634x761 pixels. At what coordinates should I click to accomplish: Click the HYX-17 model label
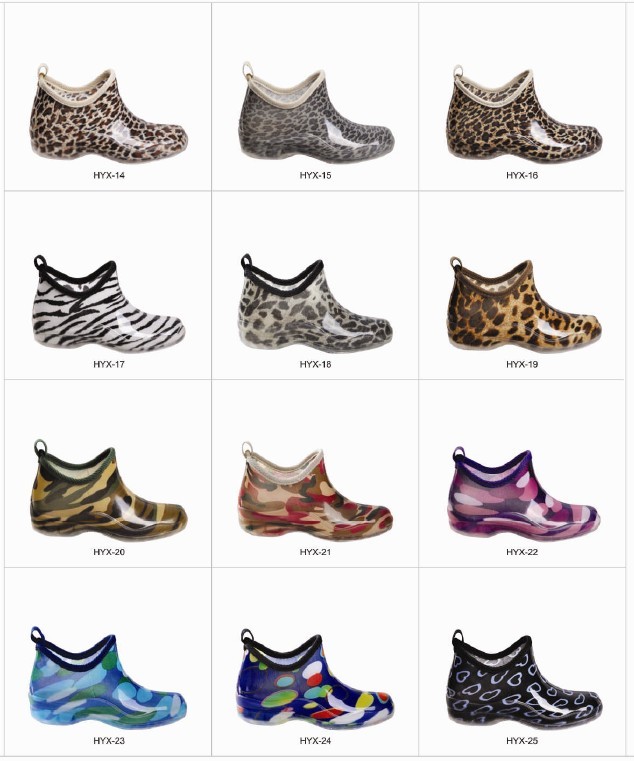click(109, 364)
